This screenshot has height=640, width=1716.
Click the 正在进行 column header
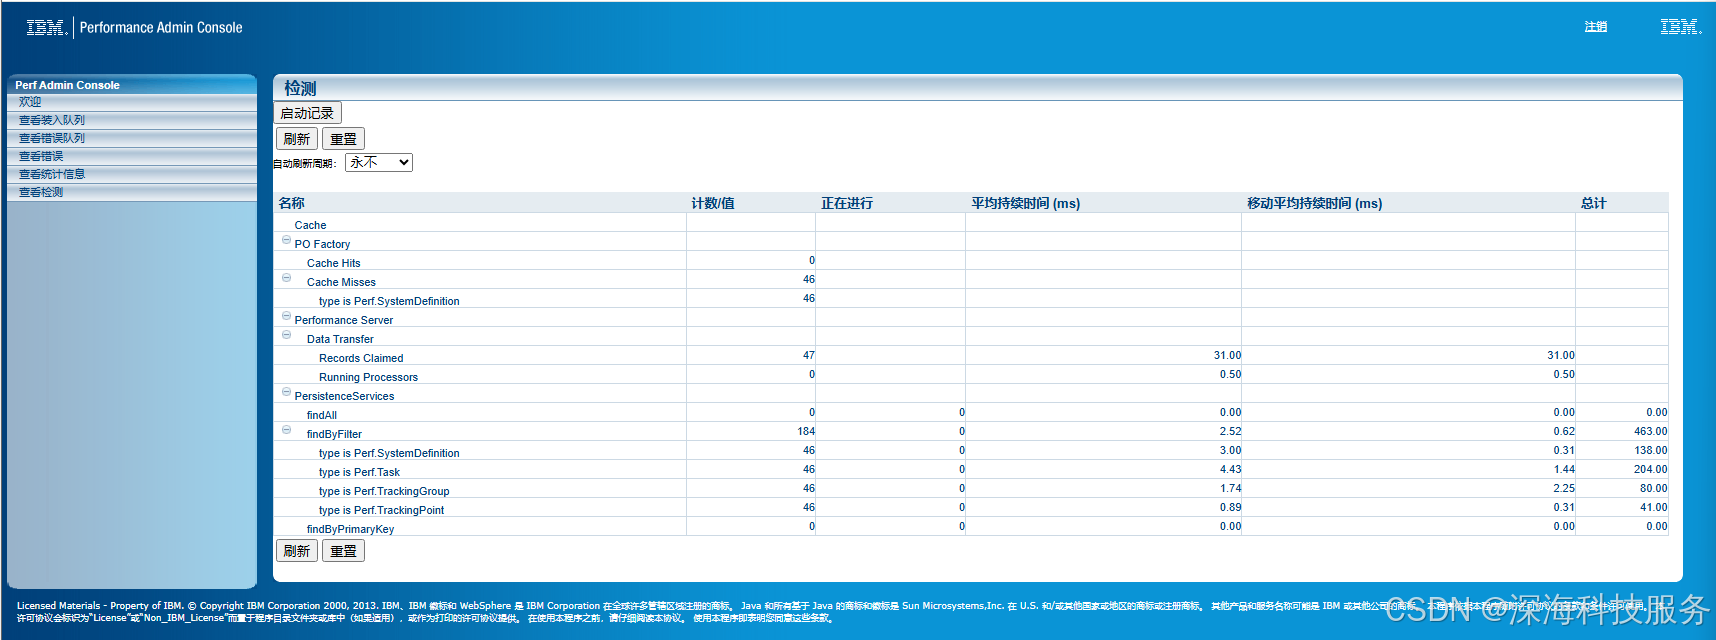pyautogui.click(x=847, y=203)
